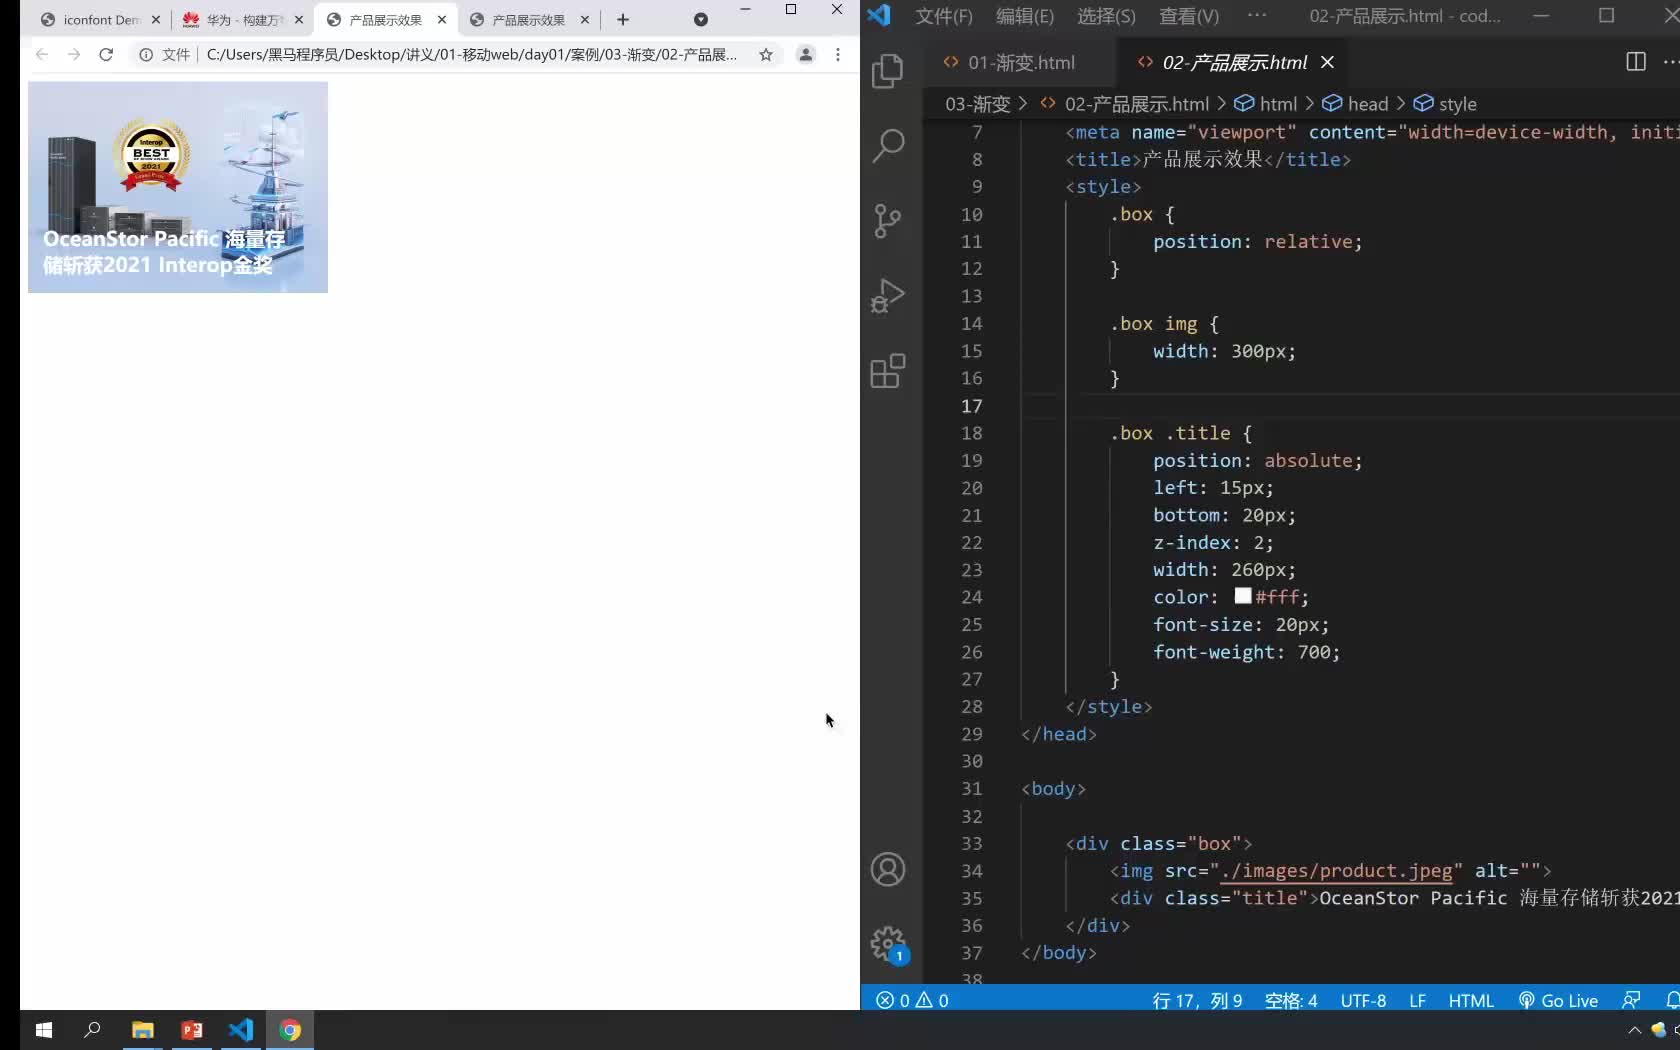Reload the Chrome page

click(106, 54)
